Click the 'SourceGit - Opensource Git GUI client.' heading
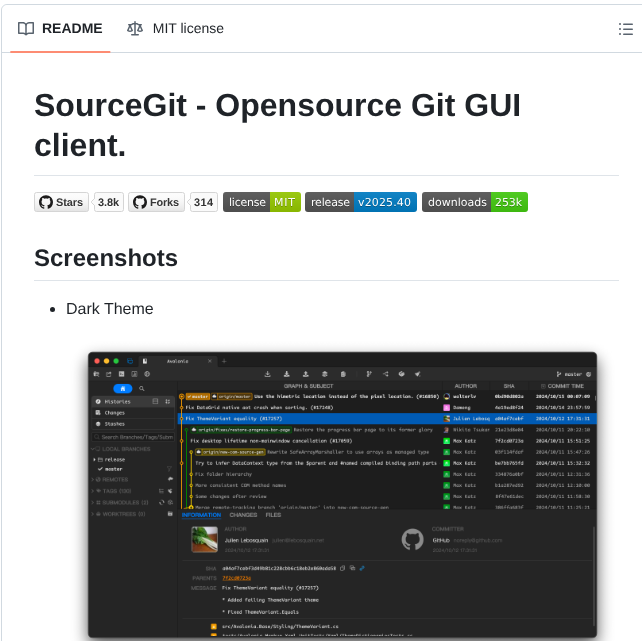642x641 pixels. tap(278, 125)
